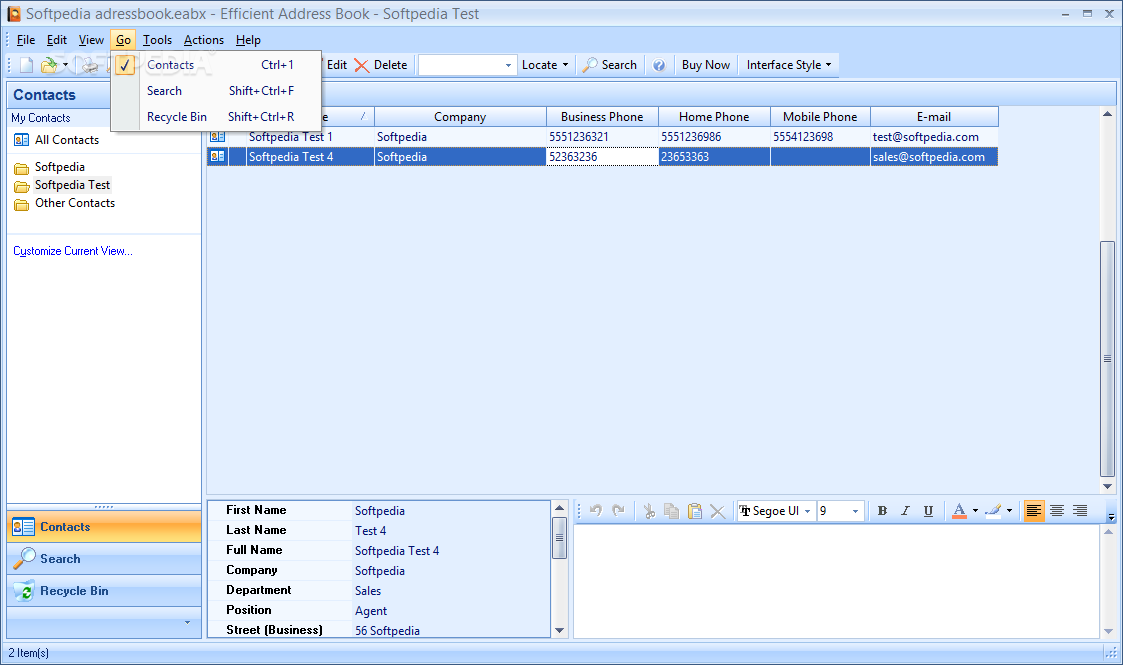Switch to the Contacts navigation pane button
Screen dimensions: 1123x665
pyautogui.click(x=104, y=527)
